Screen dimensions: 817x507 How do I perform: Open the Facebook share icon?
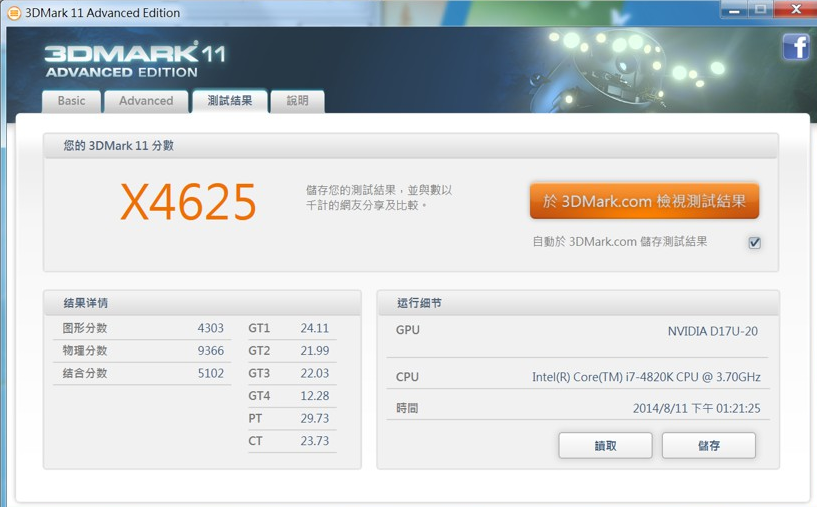(x=796, y=47)
